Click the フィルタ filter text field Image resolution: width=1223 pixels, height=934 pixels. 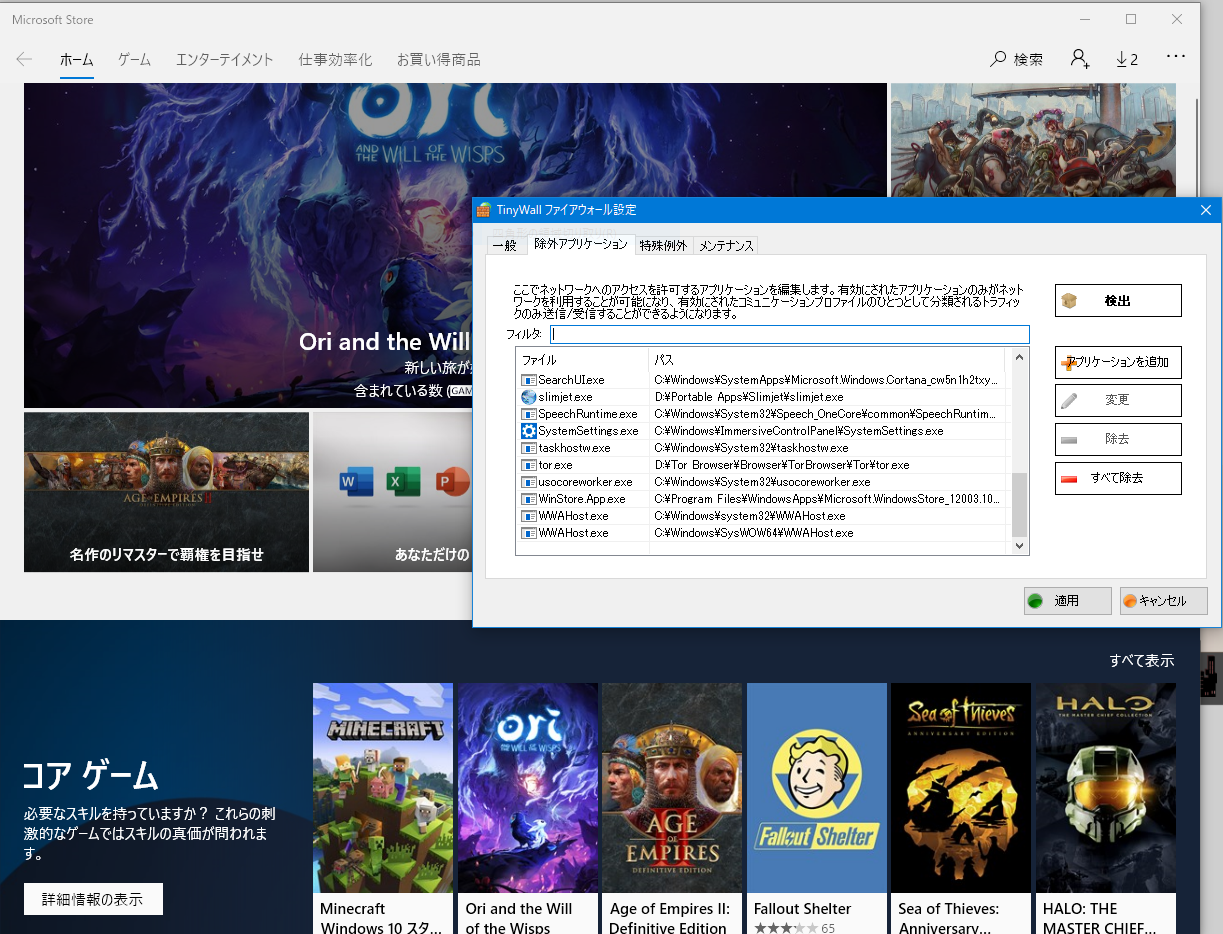click(789, 334)
